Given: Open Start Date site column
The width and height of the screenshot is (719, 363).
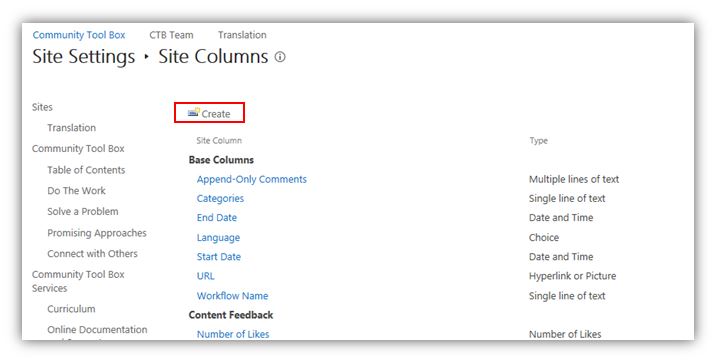Looking at the screenshot, I should pyautogui.click(x=219, y=257).
